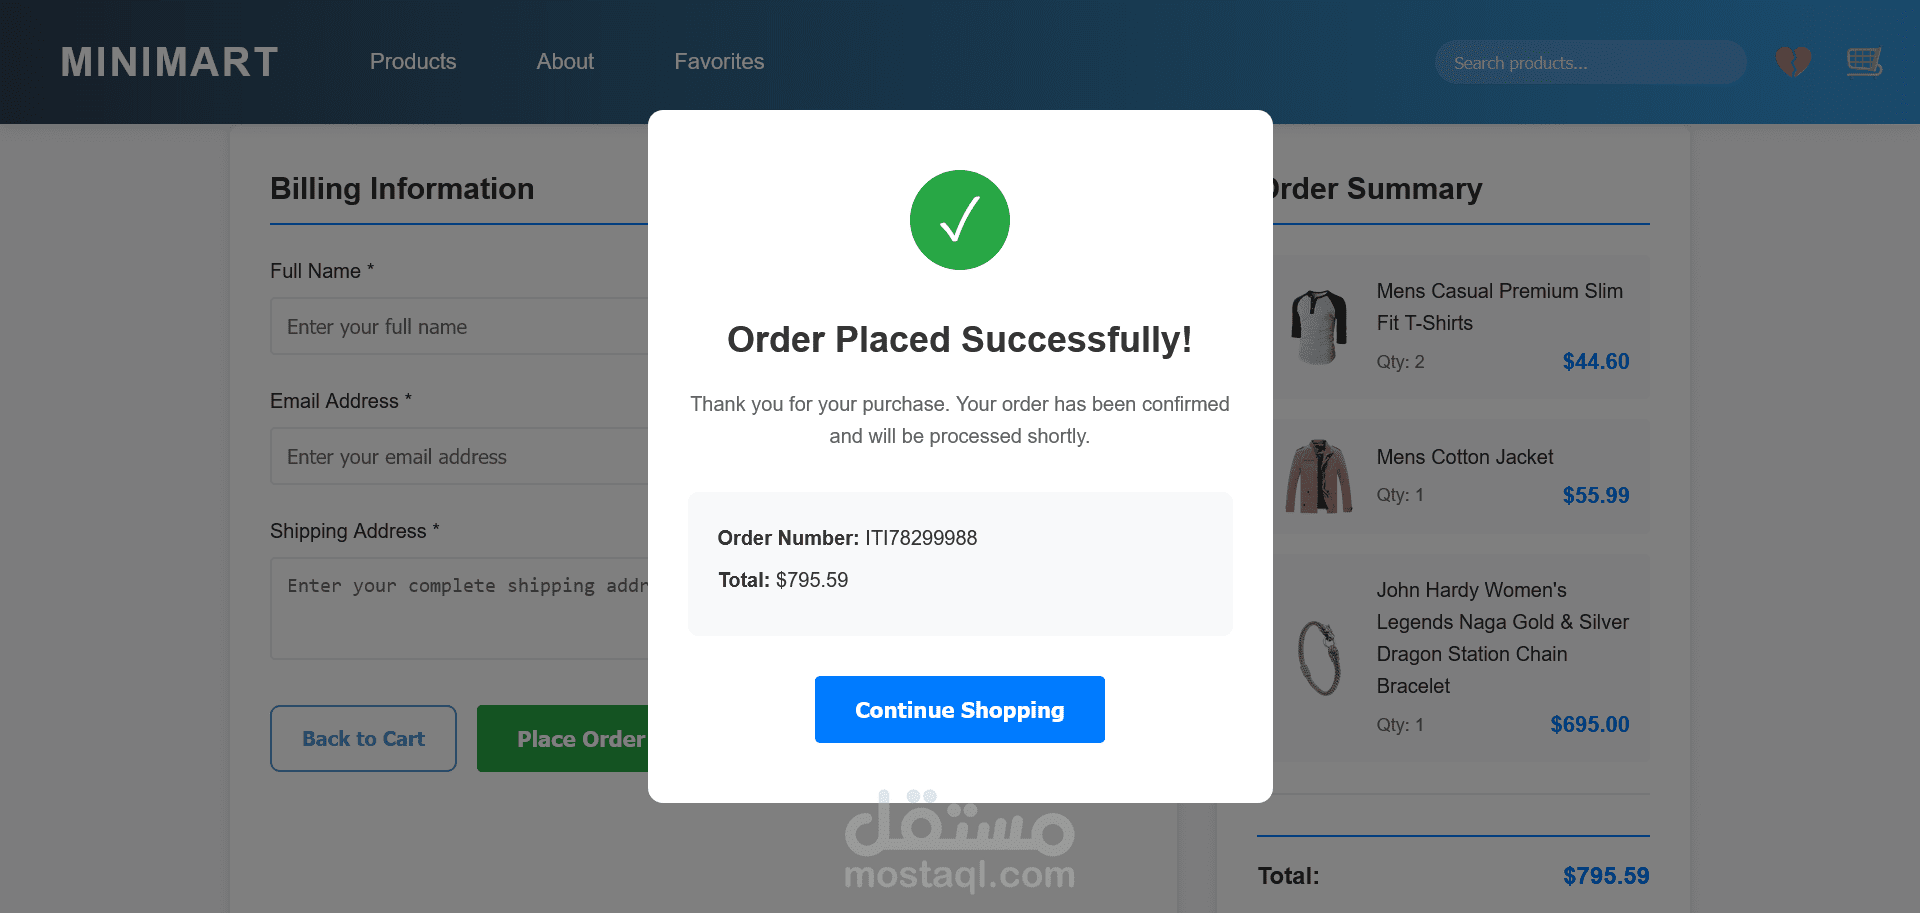
Task: Focus the Search products field
Action: point(1590,63)
